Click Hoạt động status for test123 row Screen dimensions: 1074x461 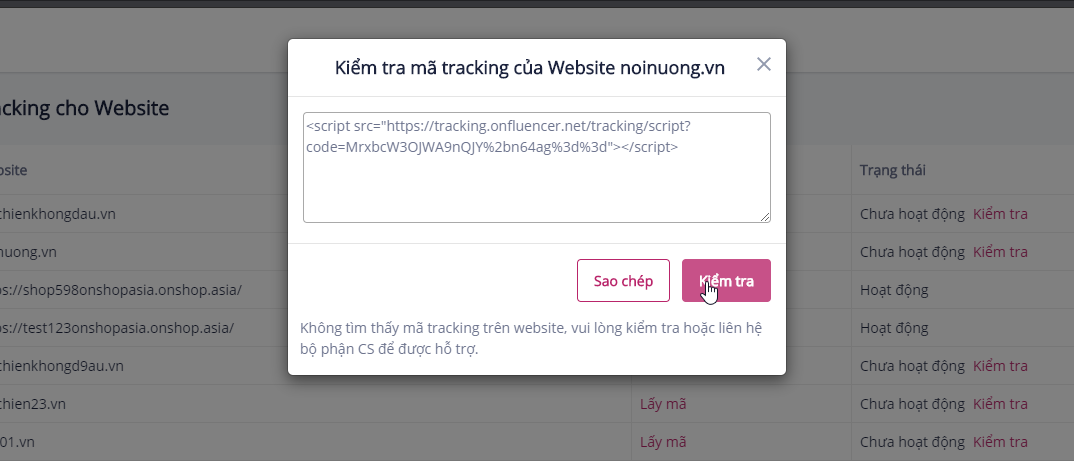[894, 327]
